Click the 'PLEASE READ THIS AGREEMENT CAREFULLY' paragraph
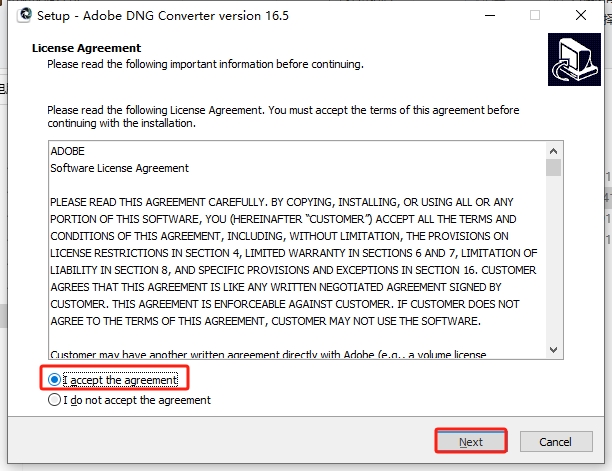 [294, 261]
